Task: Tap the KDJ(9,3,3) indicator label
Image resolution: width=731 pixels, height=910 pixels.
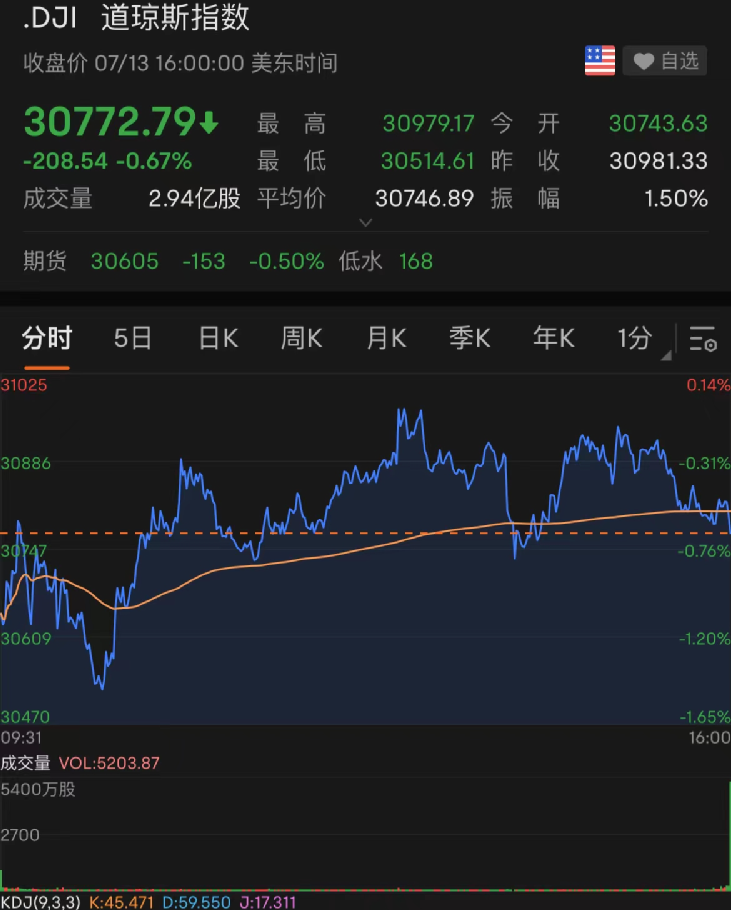Action: pyautogui.click(x=40, y=902)
